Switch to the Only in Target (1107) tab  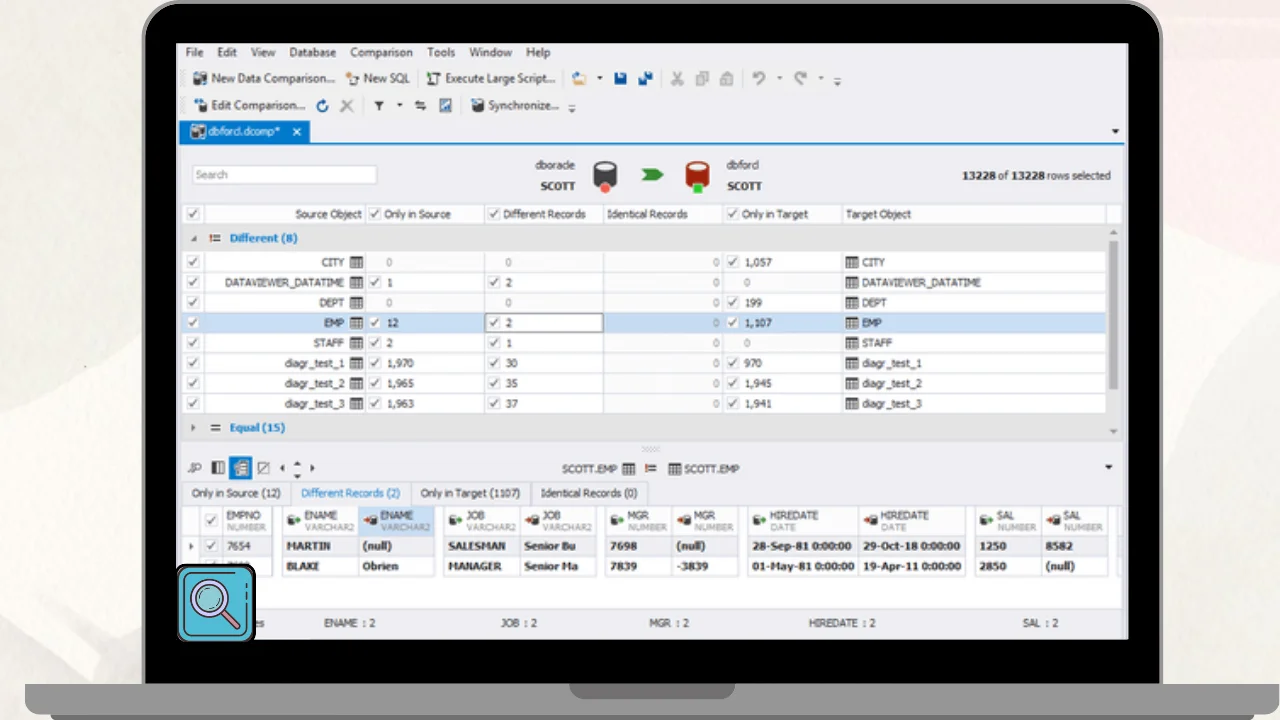tap(470, 493)
